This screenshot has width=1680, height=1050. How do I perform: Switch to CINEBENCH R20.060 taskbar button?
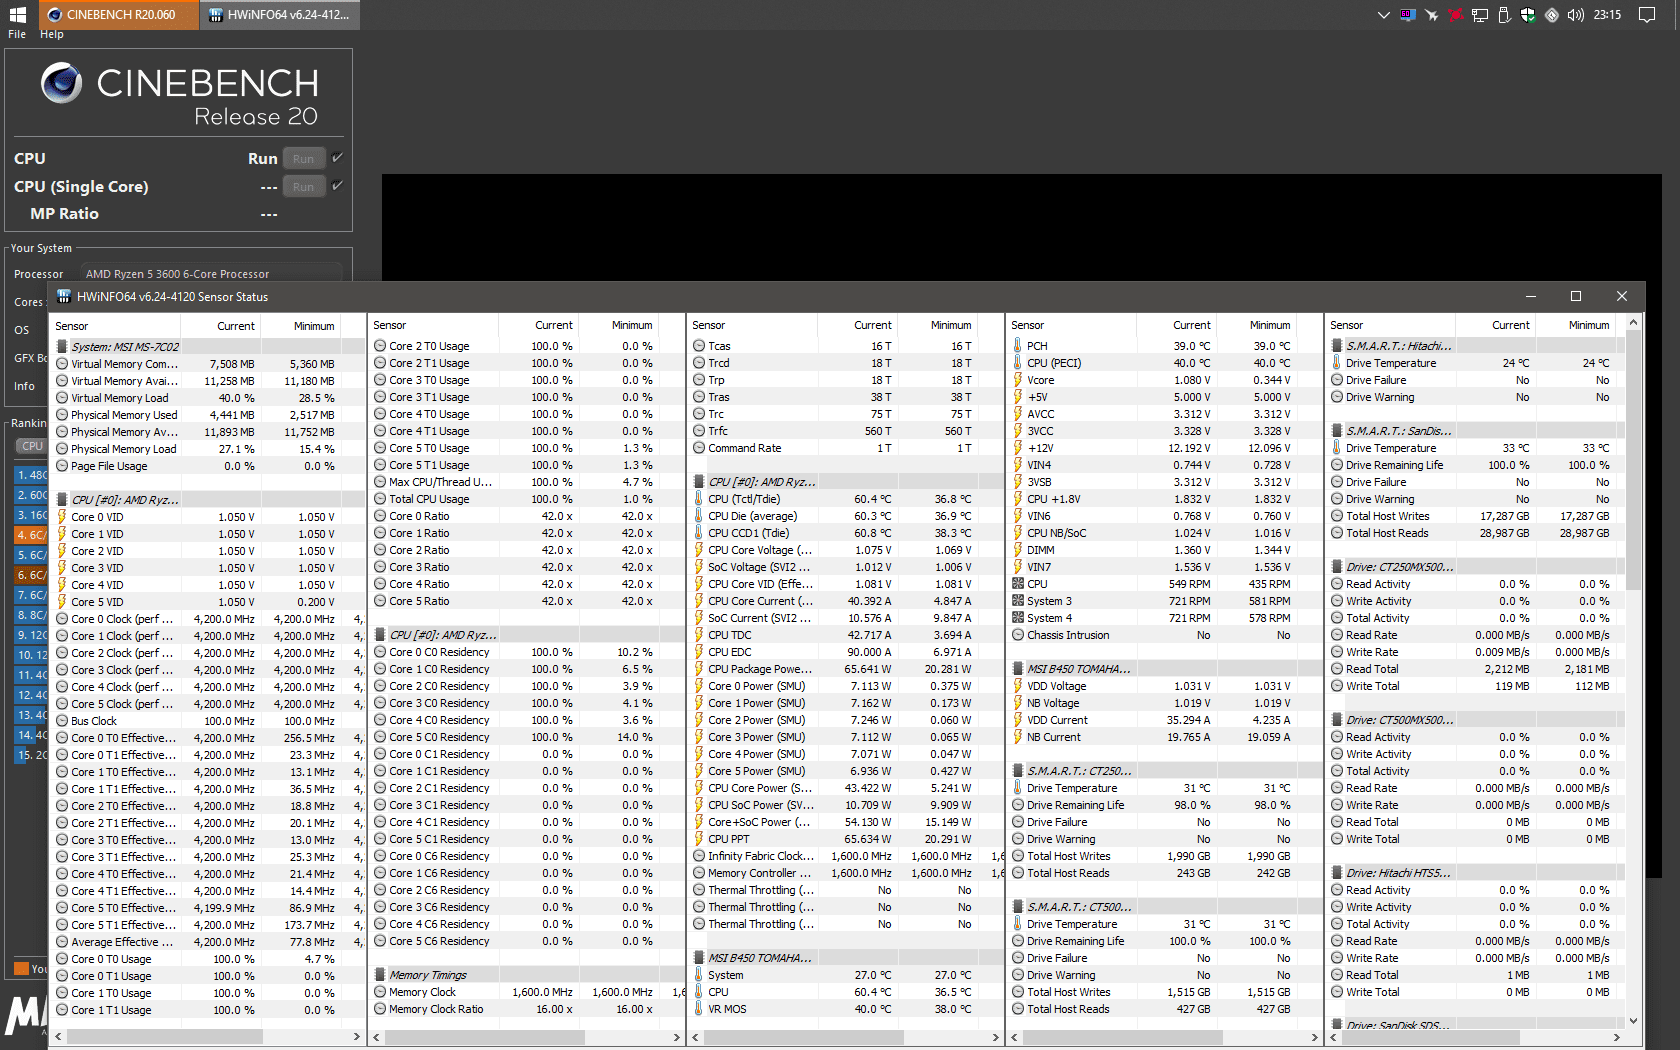point(119,15)
